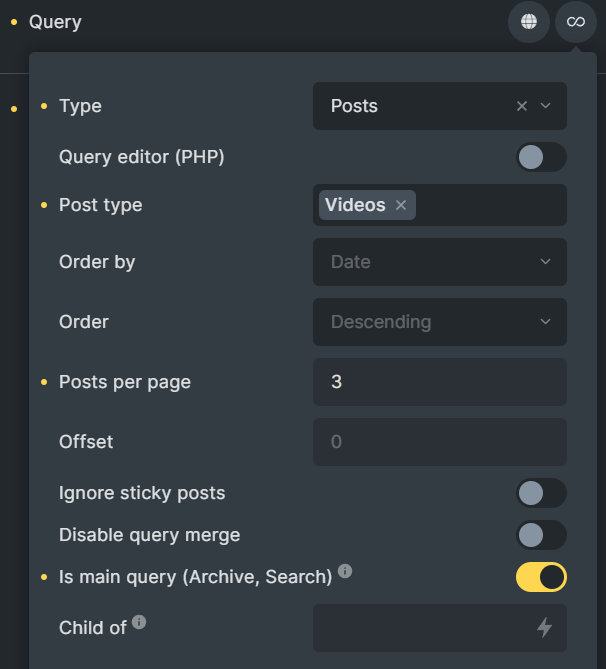Screen dimensions: 606x669
Task: Click the globe icon in Query header
Action: point(529,22)
